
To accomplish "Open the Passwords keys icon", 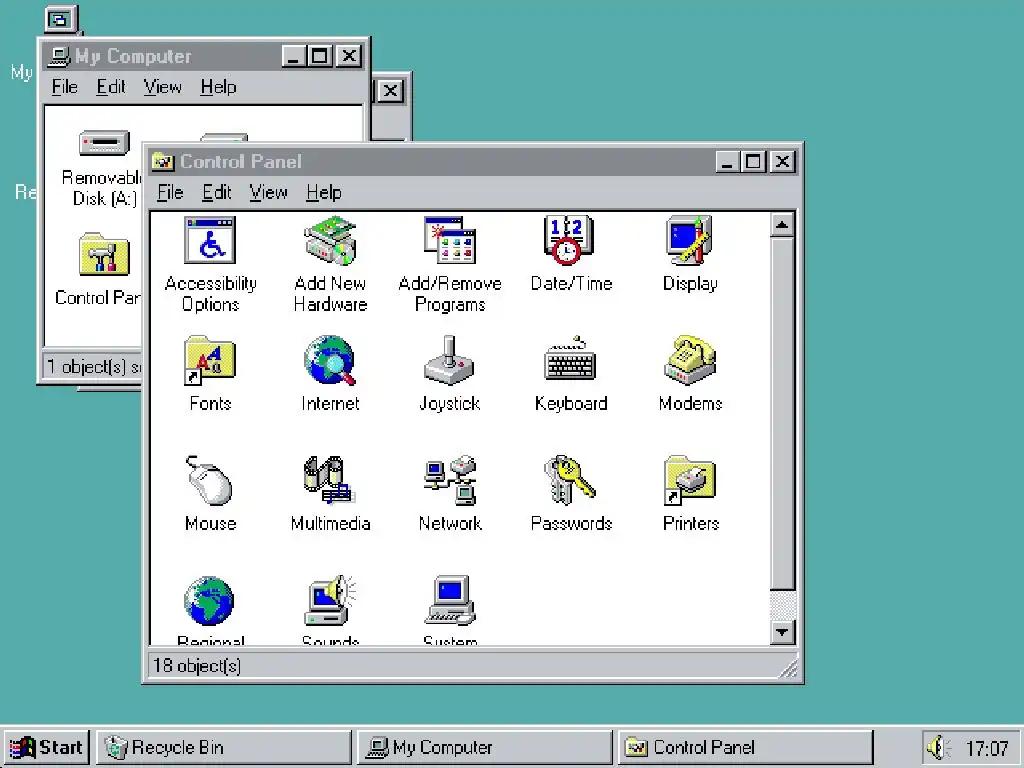I will point(569,481).
